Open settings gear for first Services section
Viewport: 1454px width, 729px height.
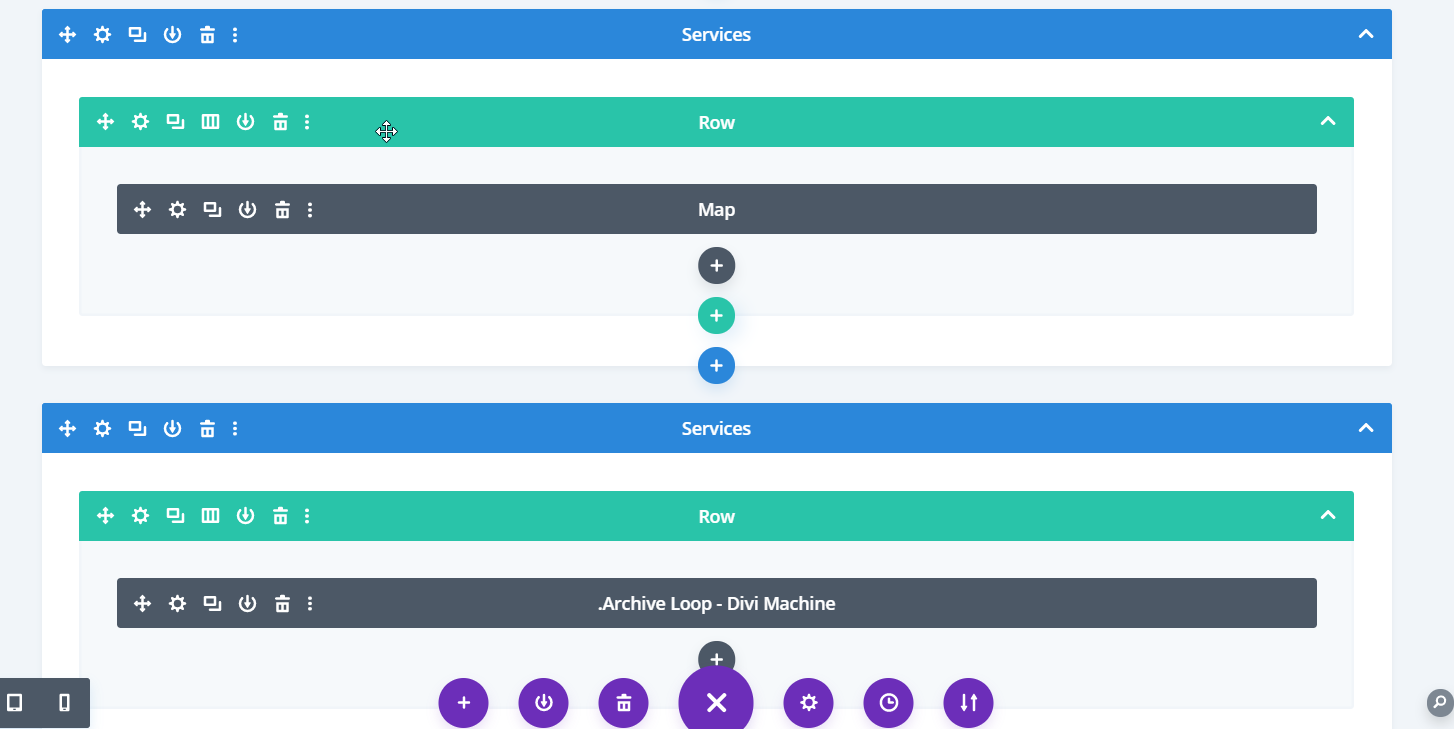click(x=102, y=35)
